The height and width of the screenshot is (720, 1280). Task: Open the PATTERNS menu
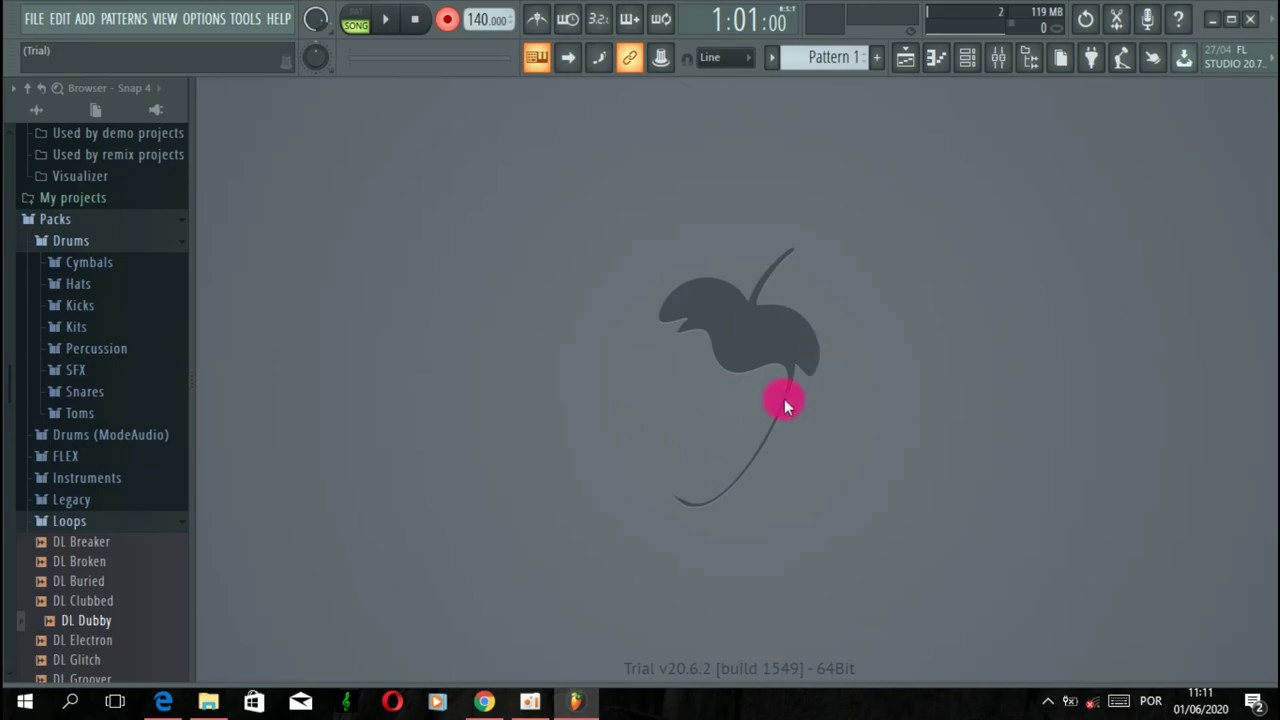pos(124,19)
